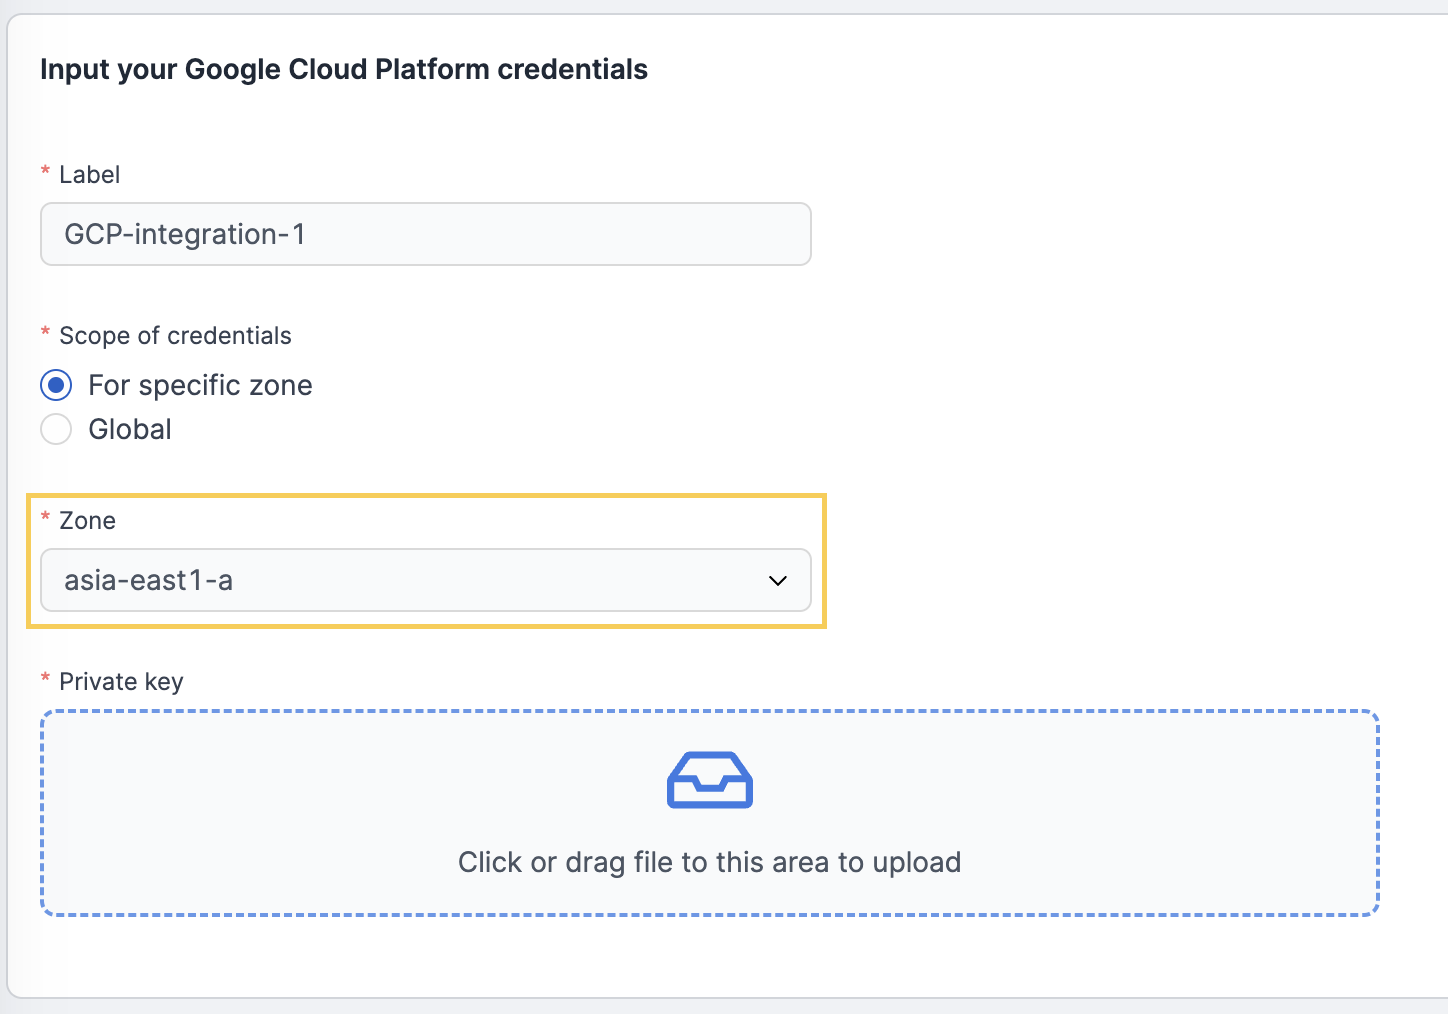The image size is (1448, 1014).
Task: Click the 'Input your Google Cloud Platform credentials' heading
Action: pyautogui.click(x=344, y=70)
